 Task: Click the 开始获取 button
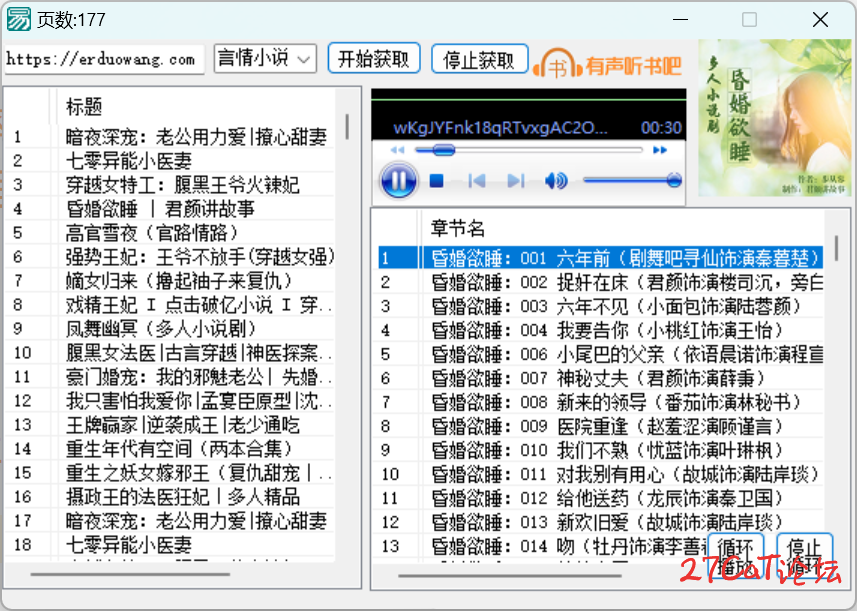(374, 59)
